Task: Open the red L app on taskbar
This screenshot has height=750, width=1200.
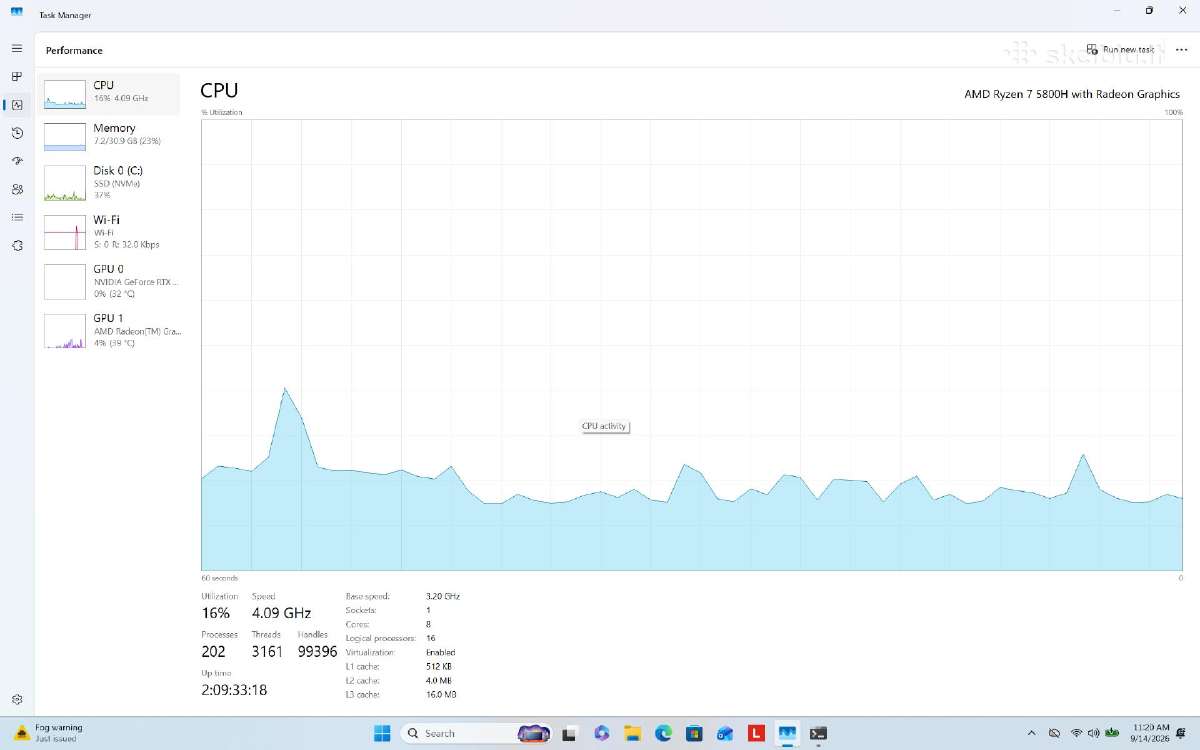Action: [x=756, y=733]
